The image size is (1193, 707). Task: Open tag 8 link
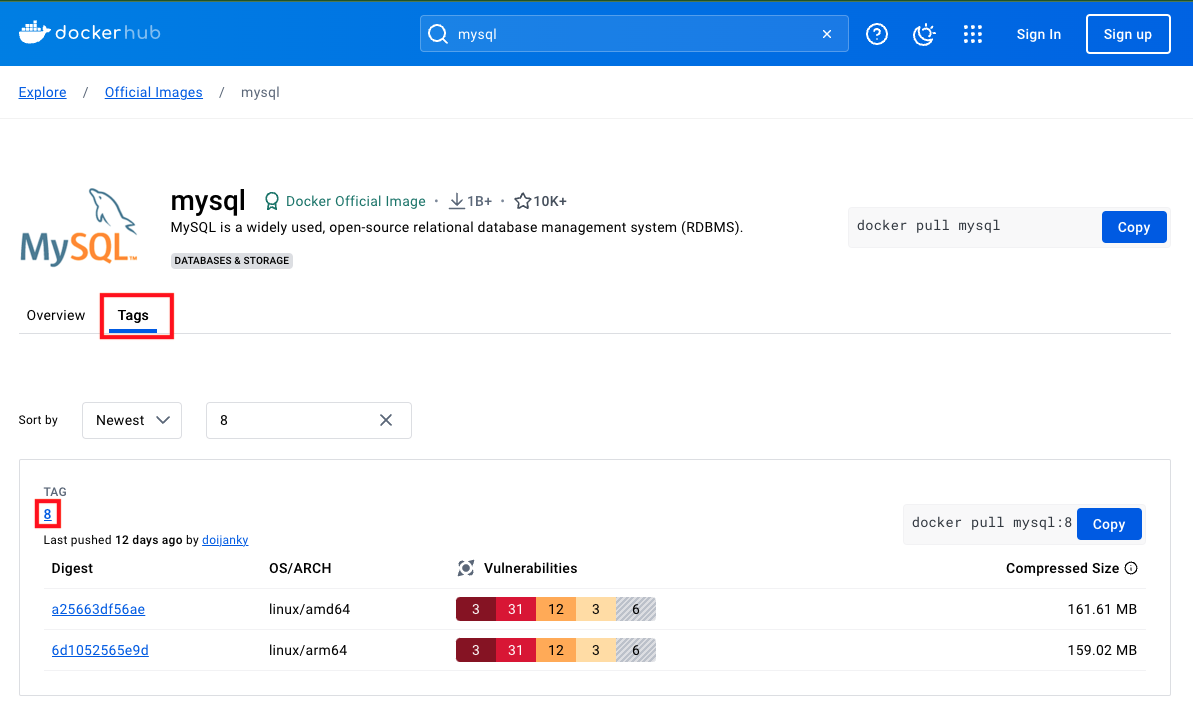pyautogui.click(x=47, y=514)
